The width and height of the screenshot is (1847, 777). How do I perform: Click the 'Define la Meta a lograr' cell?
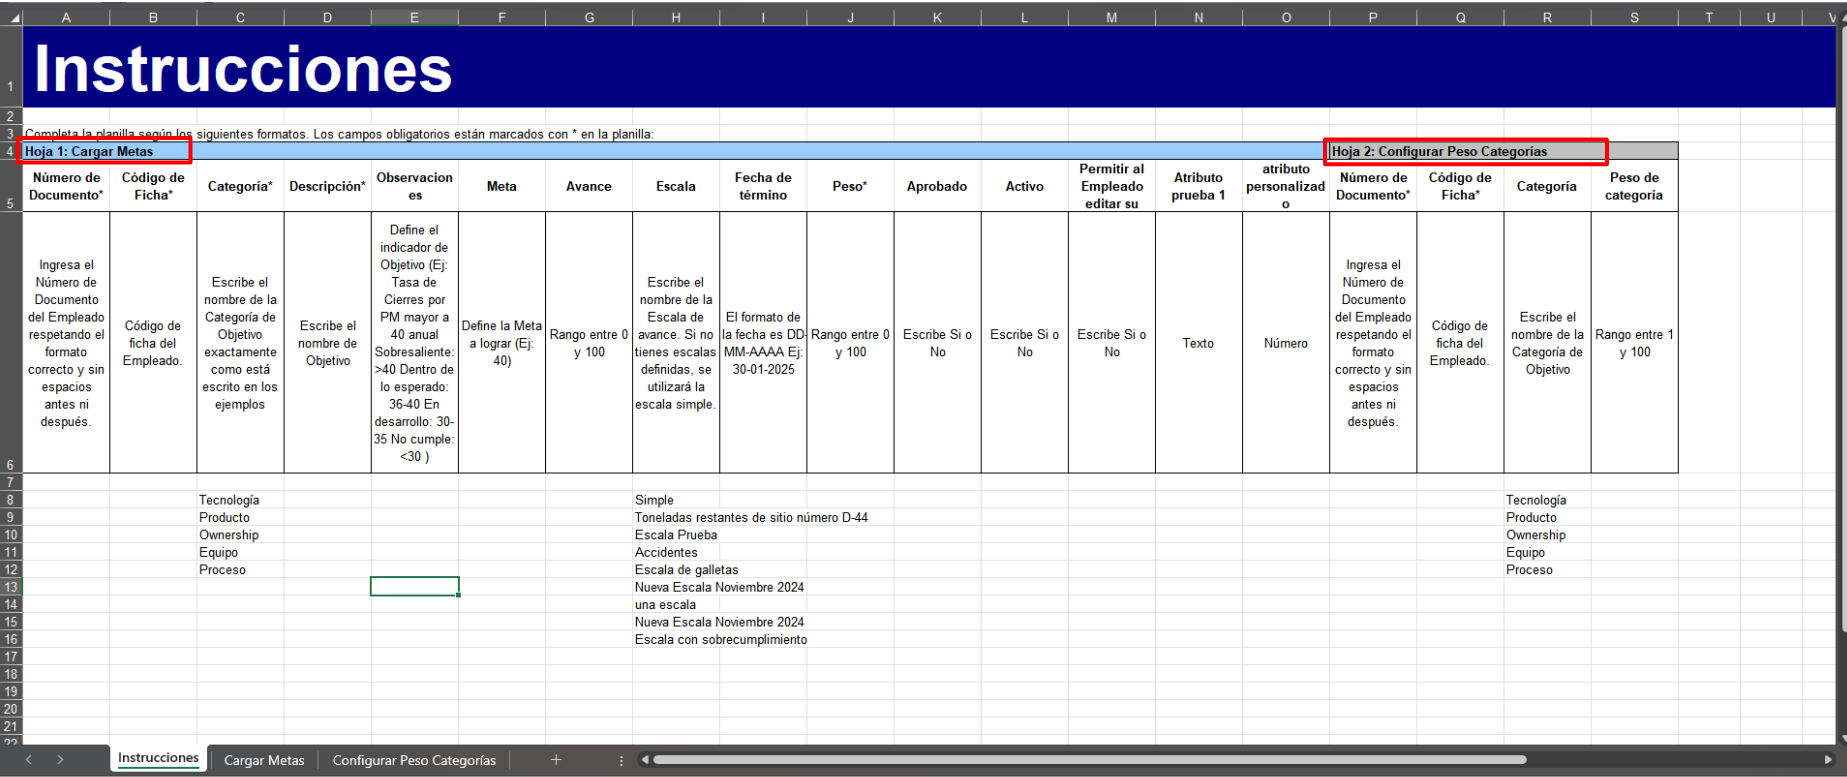502,343
